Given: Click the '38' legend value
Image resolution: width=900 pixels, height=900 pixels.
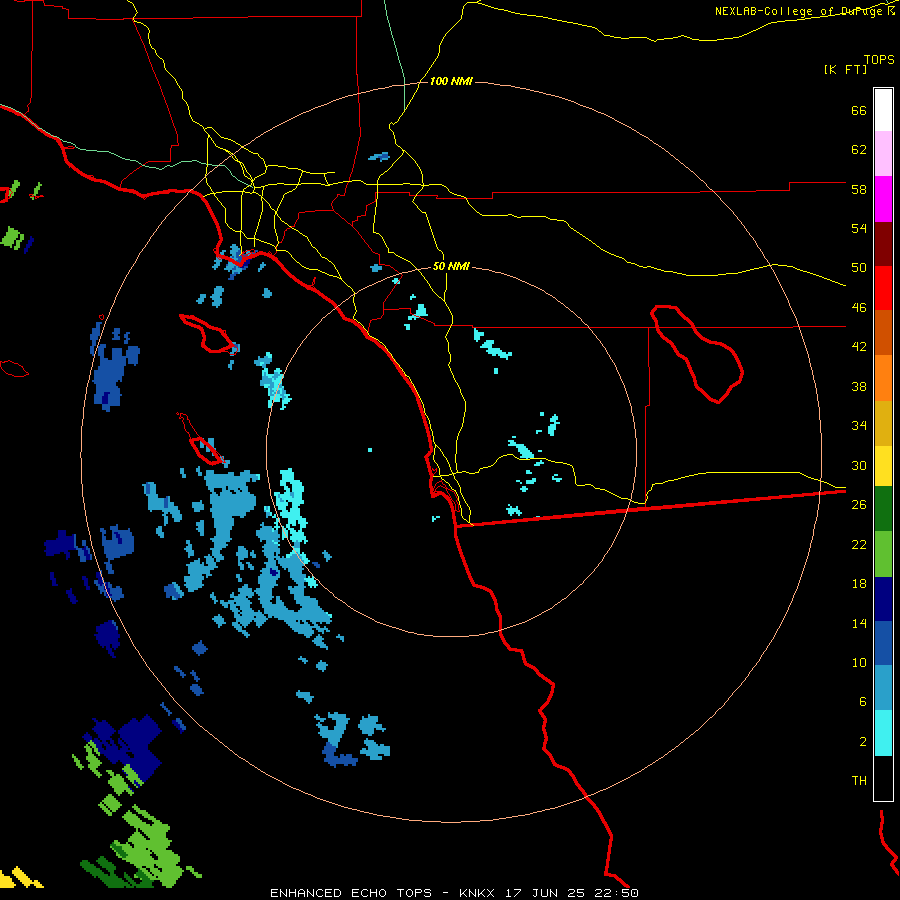Looking at the screenshot, I should point(859,386).
